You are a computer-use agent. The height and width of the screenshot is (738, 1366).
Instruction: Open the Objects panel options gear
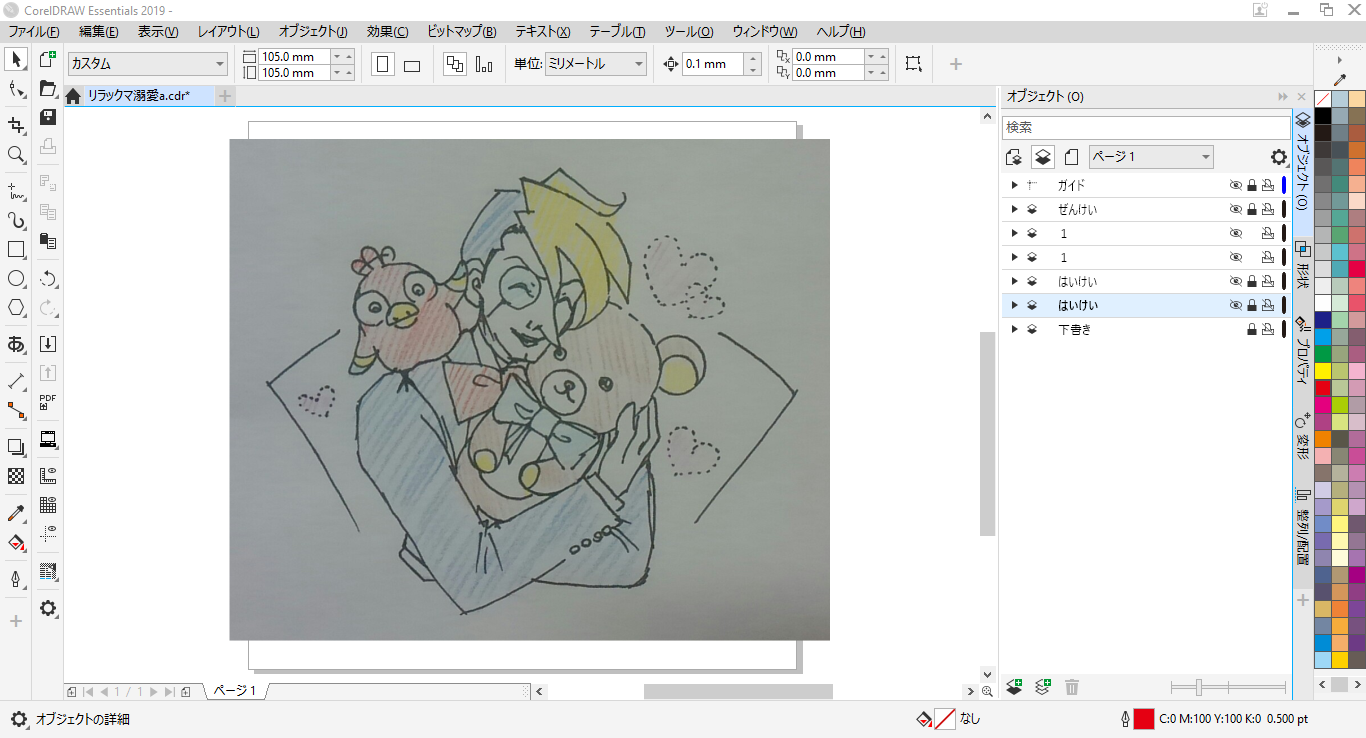click(x=1278, y=157)
